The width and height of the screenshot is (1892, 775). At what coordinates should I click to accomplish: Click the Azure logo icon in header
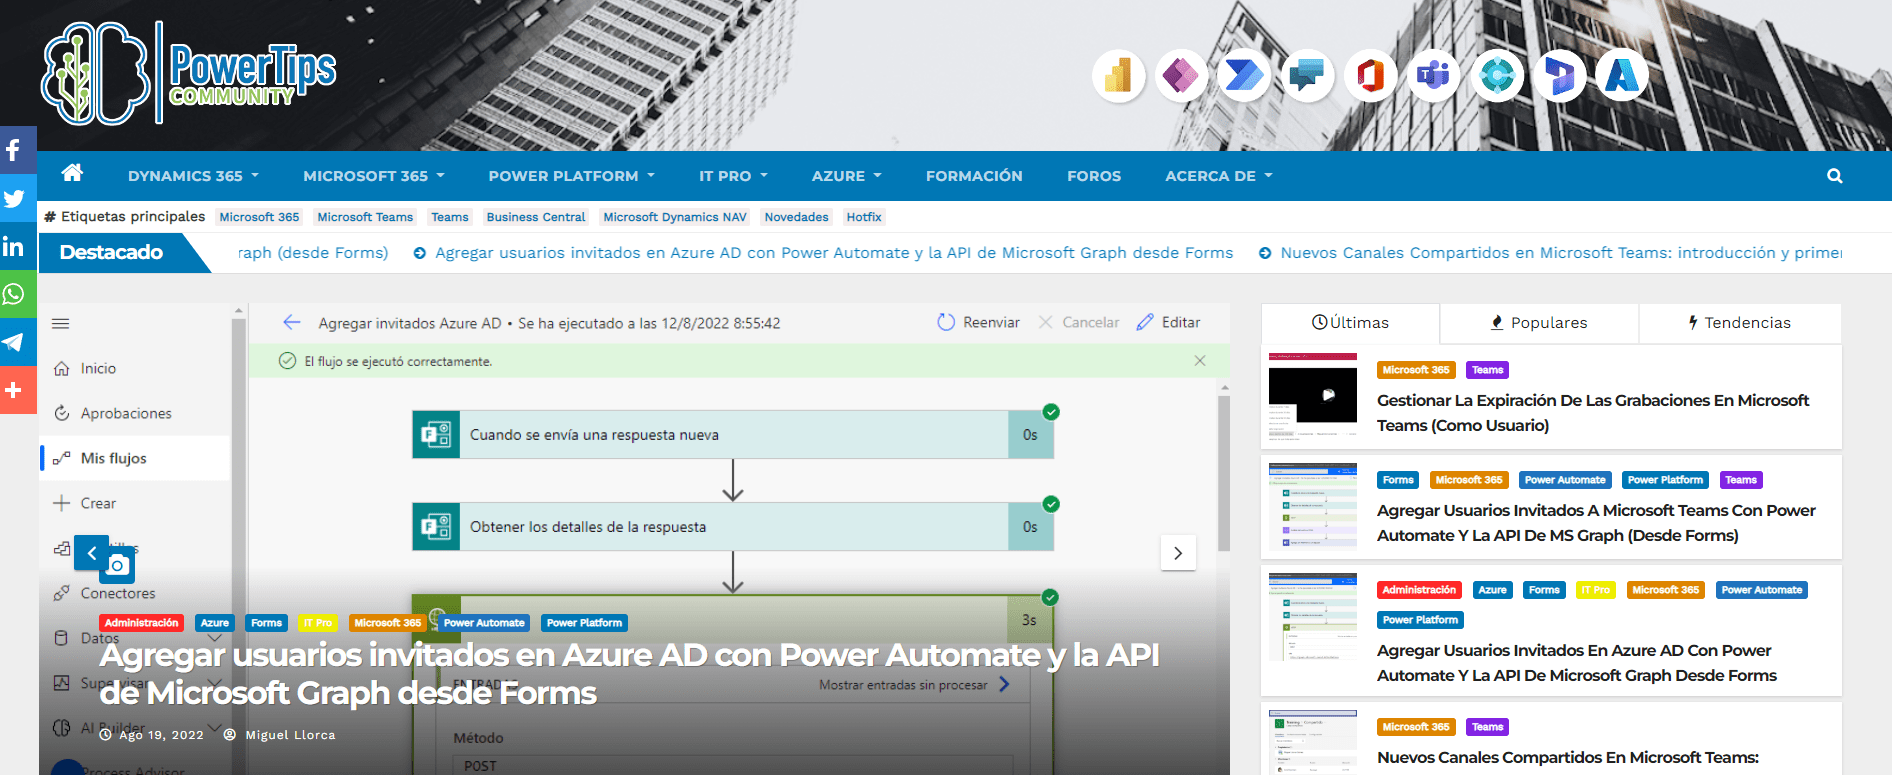[1622, 76]
